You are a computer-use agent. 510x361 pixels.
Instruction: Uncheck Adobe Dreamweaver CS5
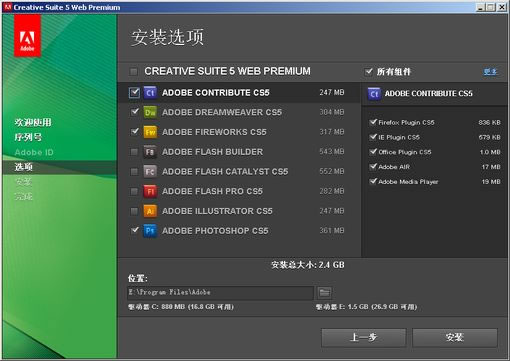pos(134,112)
